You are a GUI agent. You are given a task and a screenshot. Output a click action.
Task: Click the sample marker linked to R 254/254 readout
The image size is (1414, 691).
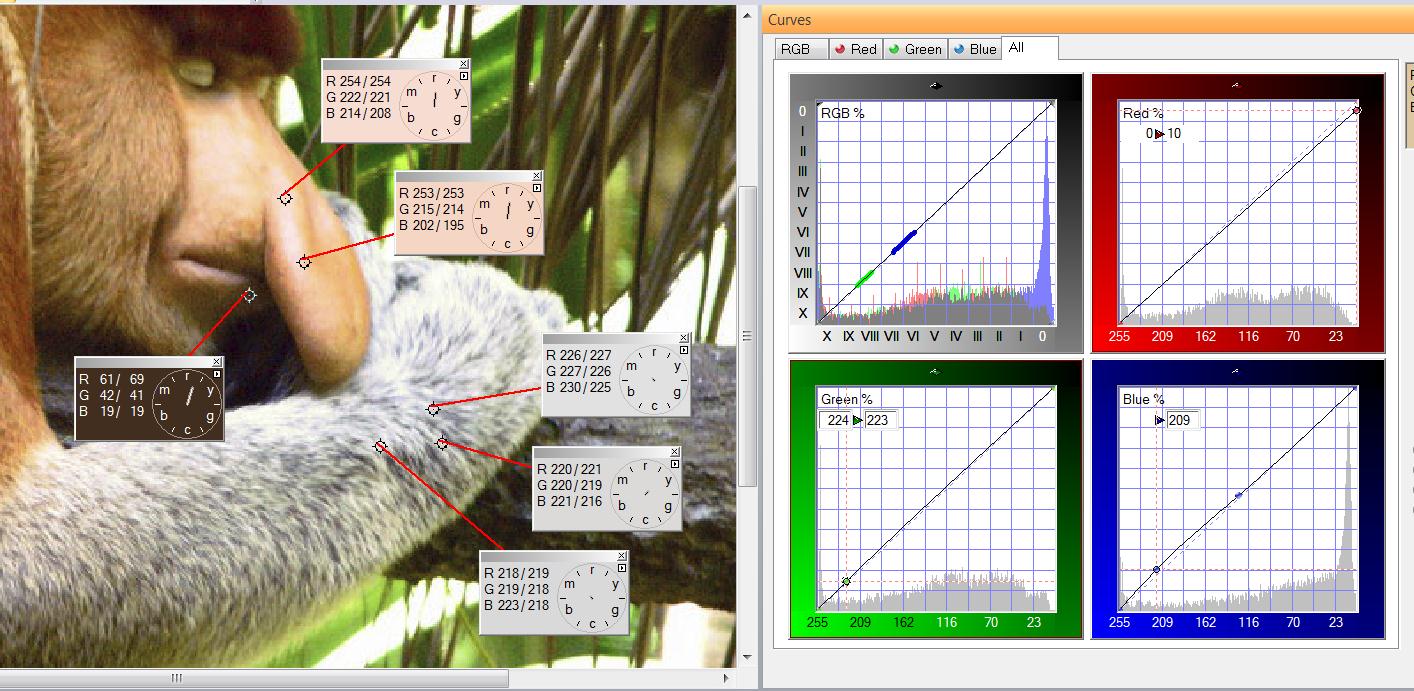(285, 198)
